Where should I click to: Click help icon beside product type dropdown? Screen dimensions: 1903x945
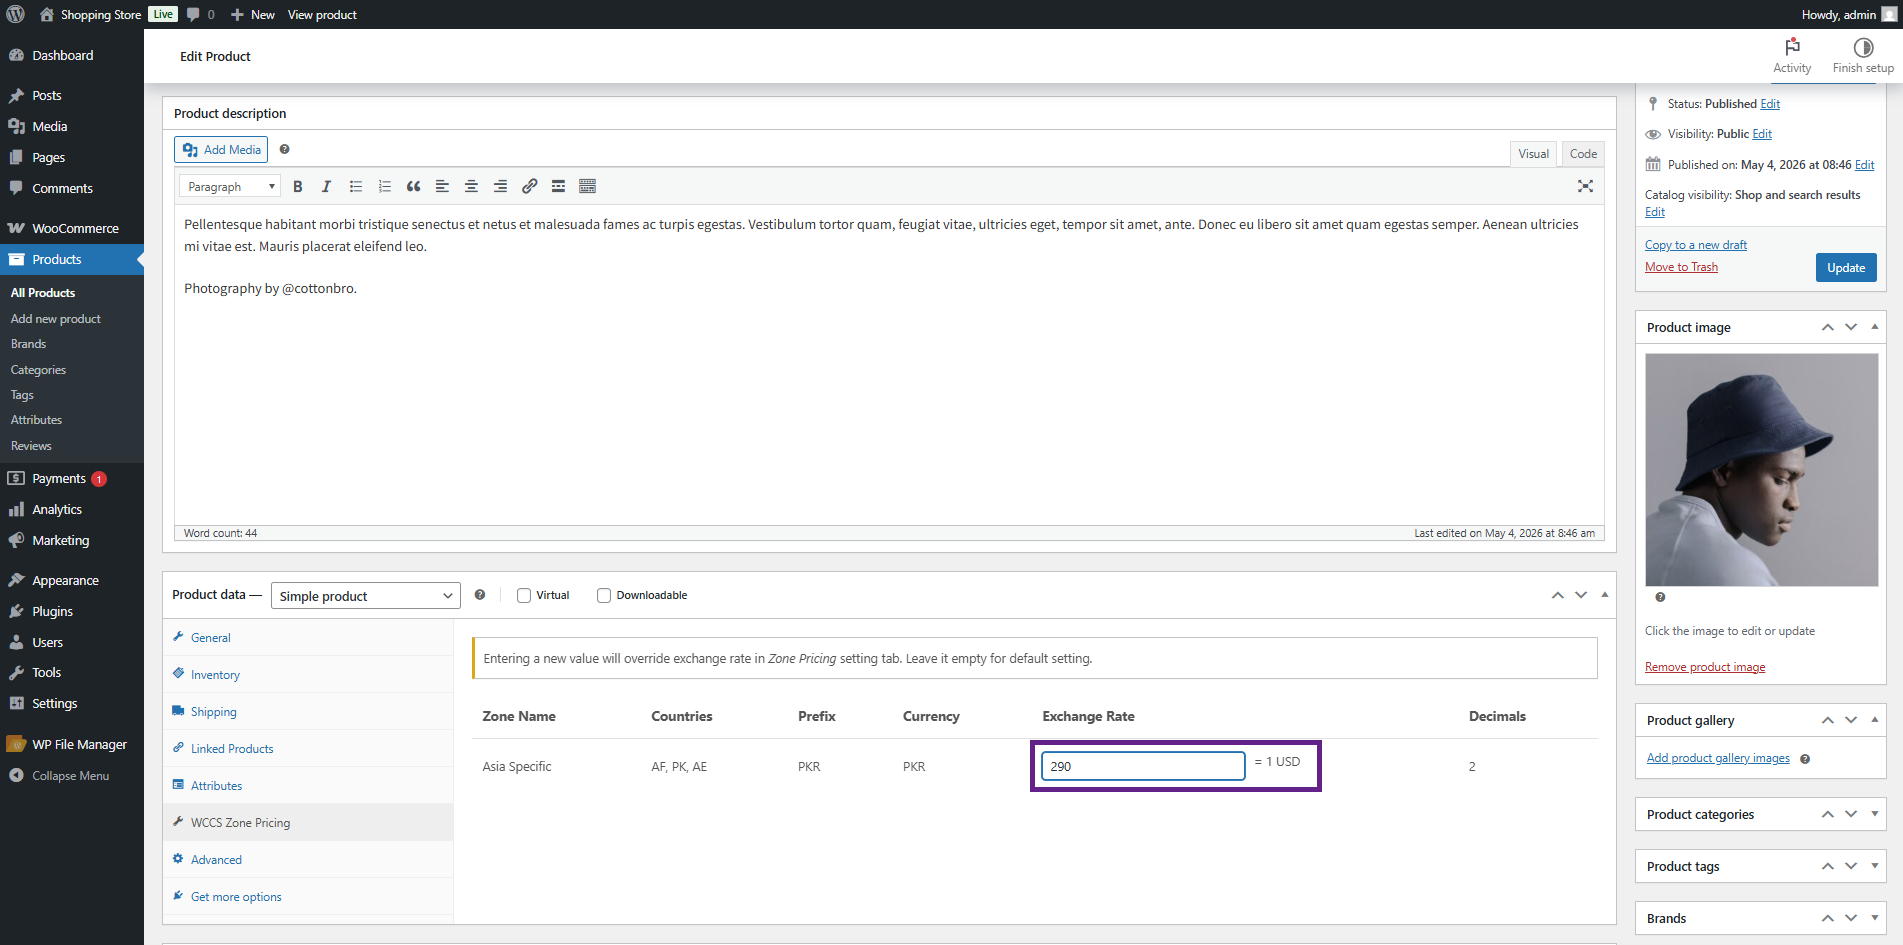(480, 594)
